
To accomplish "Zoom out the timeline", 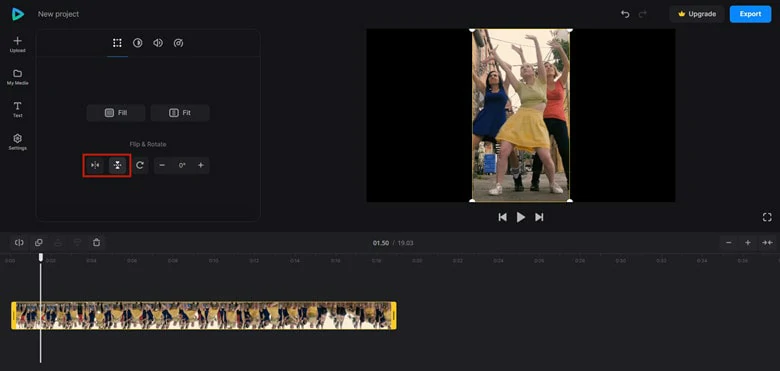I will (x=729, y=243).
